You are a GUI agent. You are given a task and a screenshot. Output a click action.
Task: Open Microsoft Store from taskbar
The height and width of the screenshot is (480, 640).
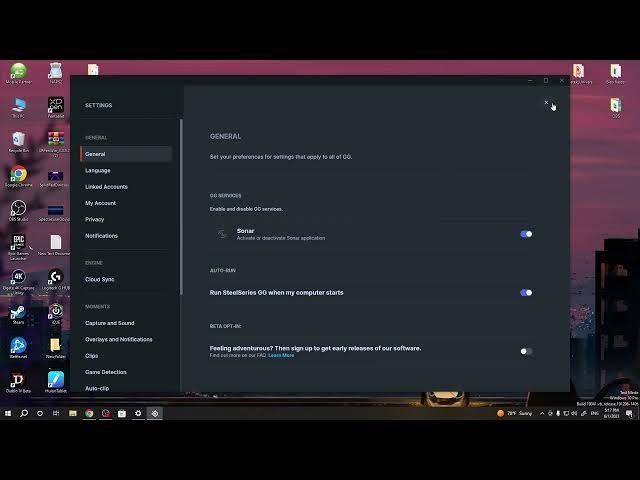click(x=122, y=413)
